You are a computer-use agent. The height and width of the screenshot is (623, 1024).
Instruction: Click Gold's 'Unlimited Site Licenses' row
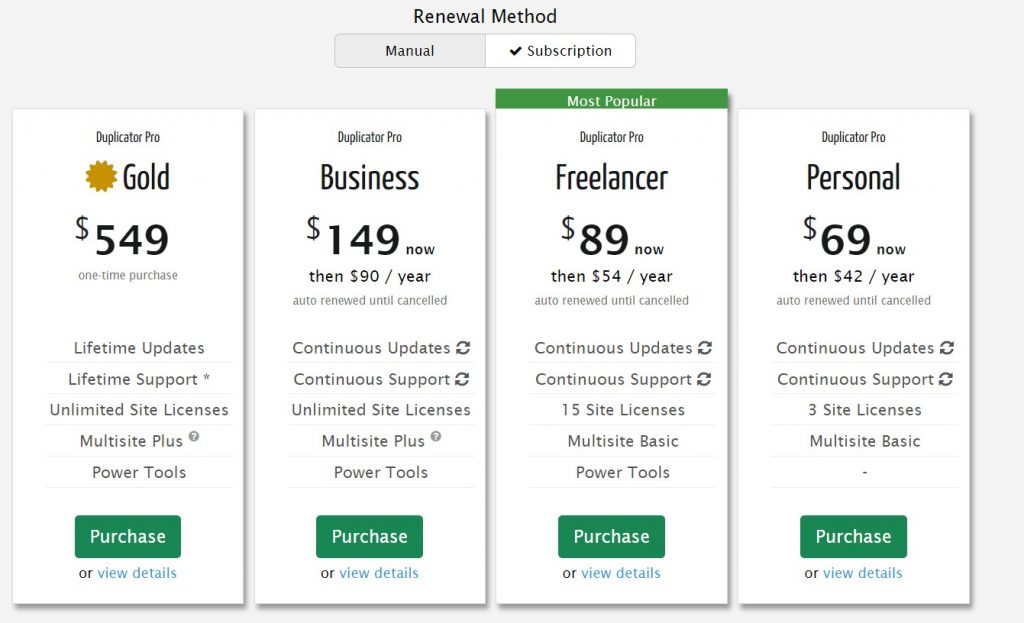click(x=139, y=410)
